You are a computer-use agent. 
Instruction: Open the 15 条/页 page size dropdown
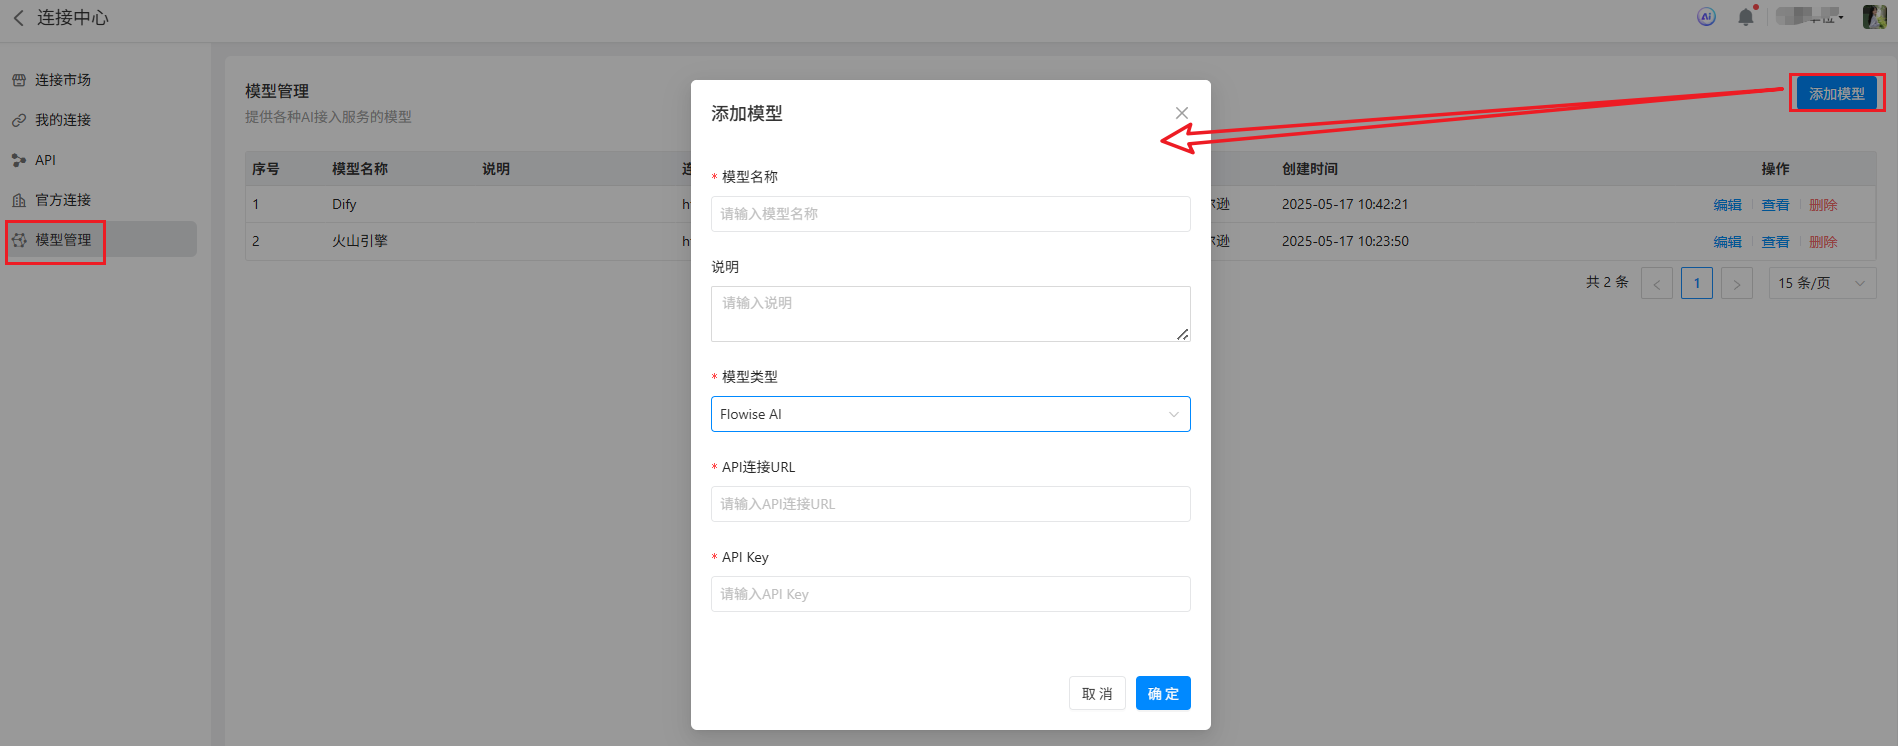pos(1821,283)
